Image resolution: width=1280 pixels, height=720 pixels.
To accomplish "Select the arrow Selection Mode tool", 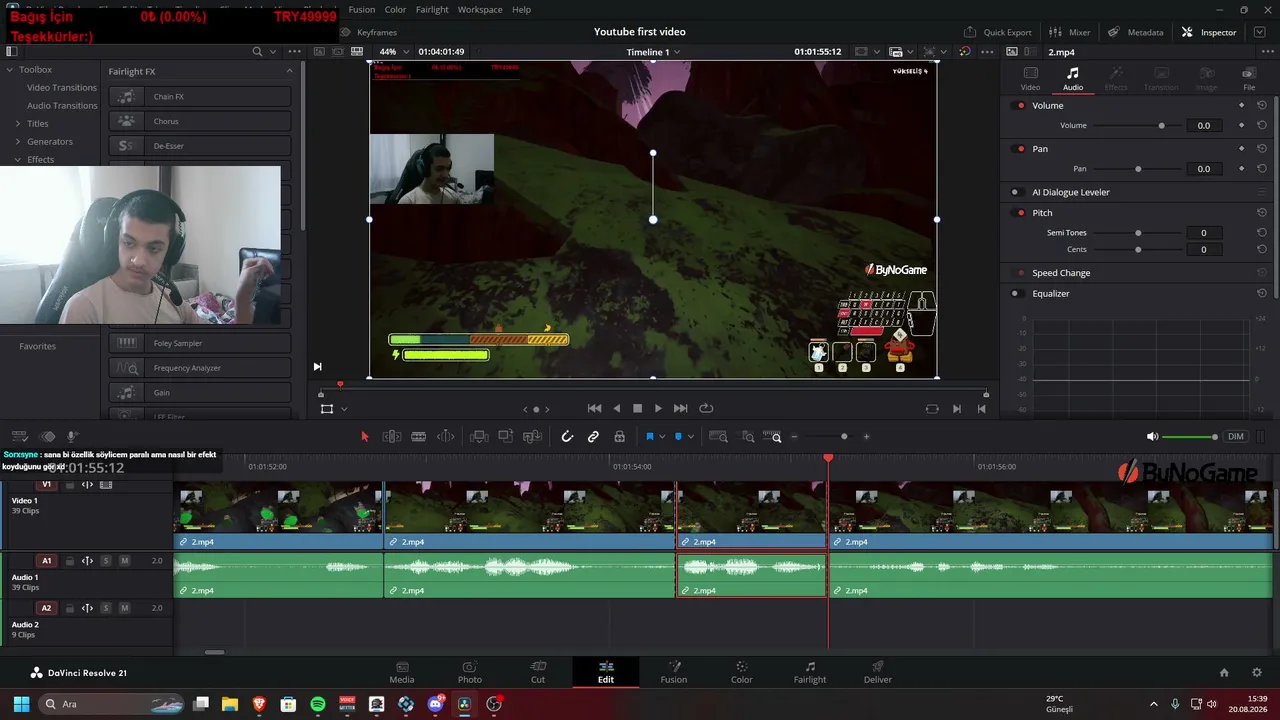I will 364,436.
